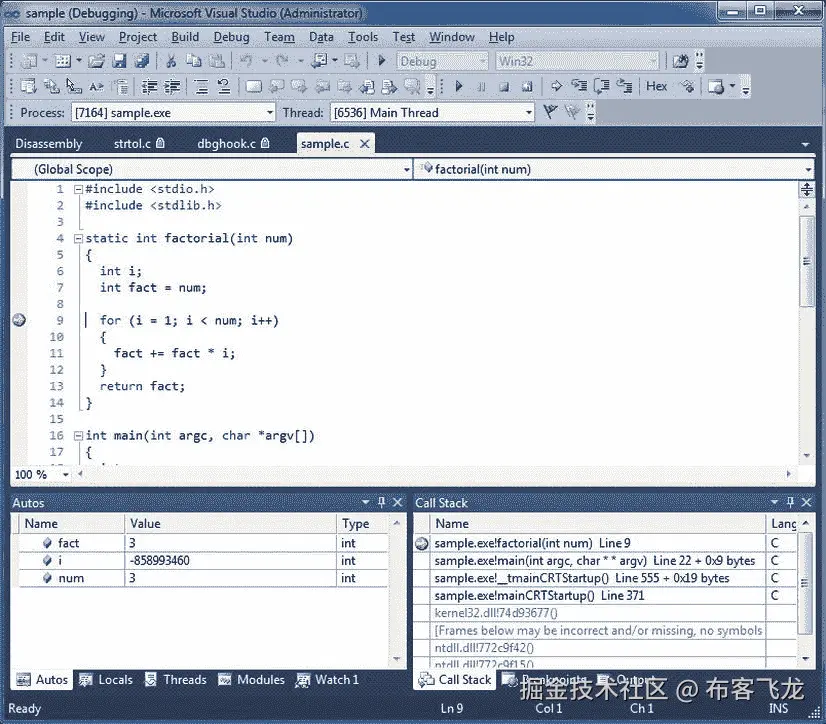
Task: Open the Debug menu
Action: click(x=231, y=37)
